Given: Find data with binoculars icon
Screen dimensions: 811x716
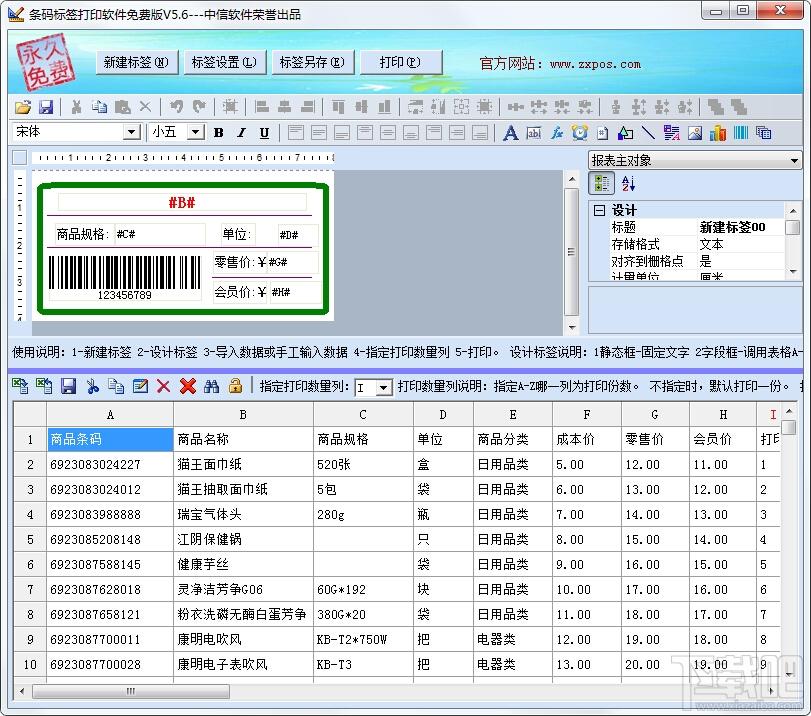Looking at the screenshot, I should coord(212,386).
